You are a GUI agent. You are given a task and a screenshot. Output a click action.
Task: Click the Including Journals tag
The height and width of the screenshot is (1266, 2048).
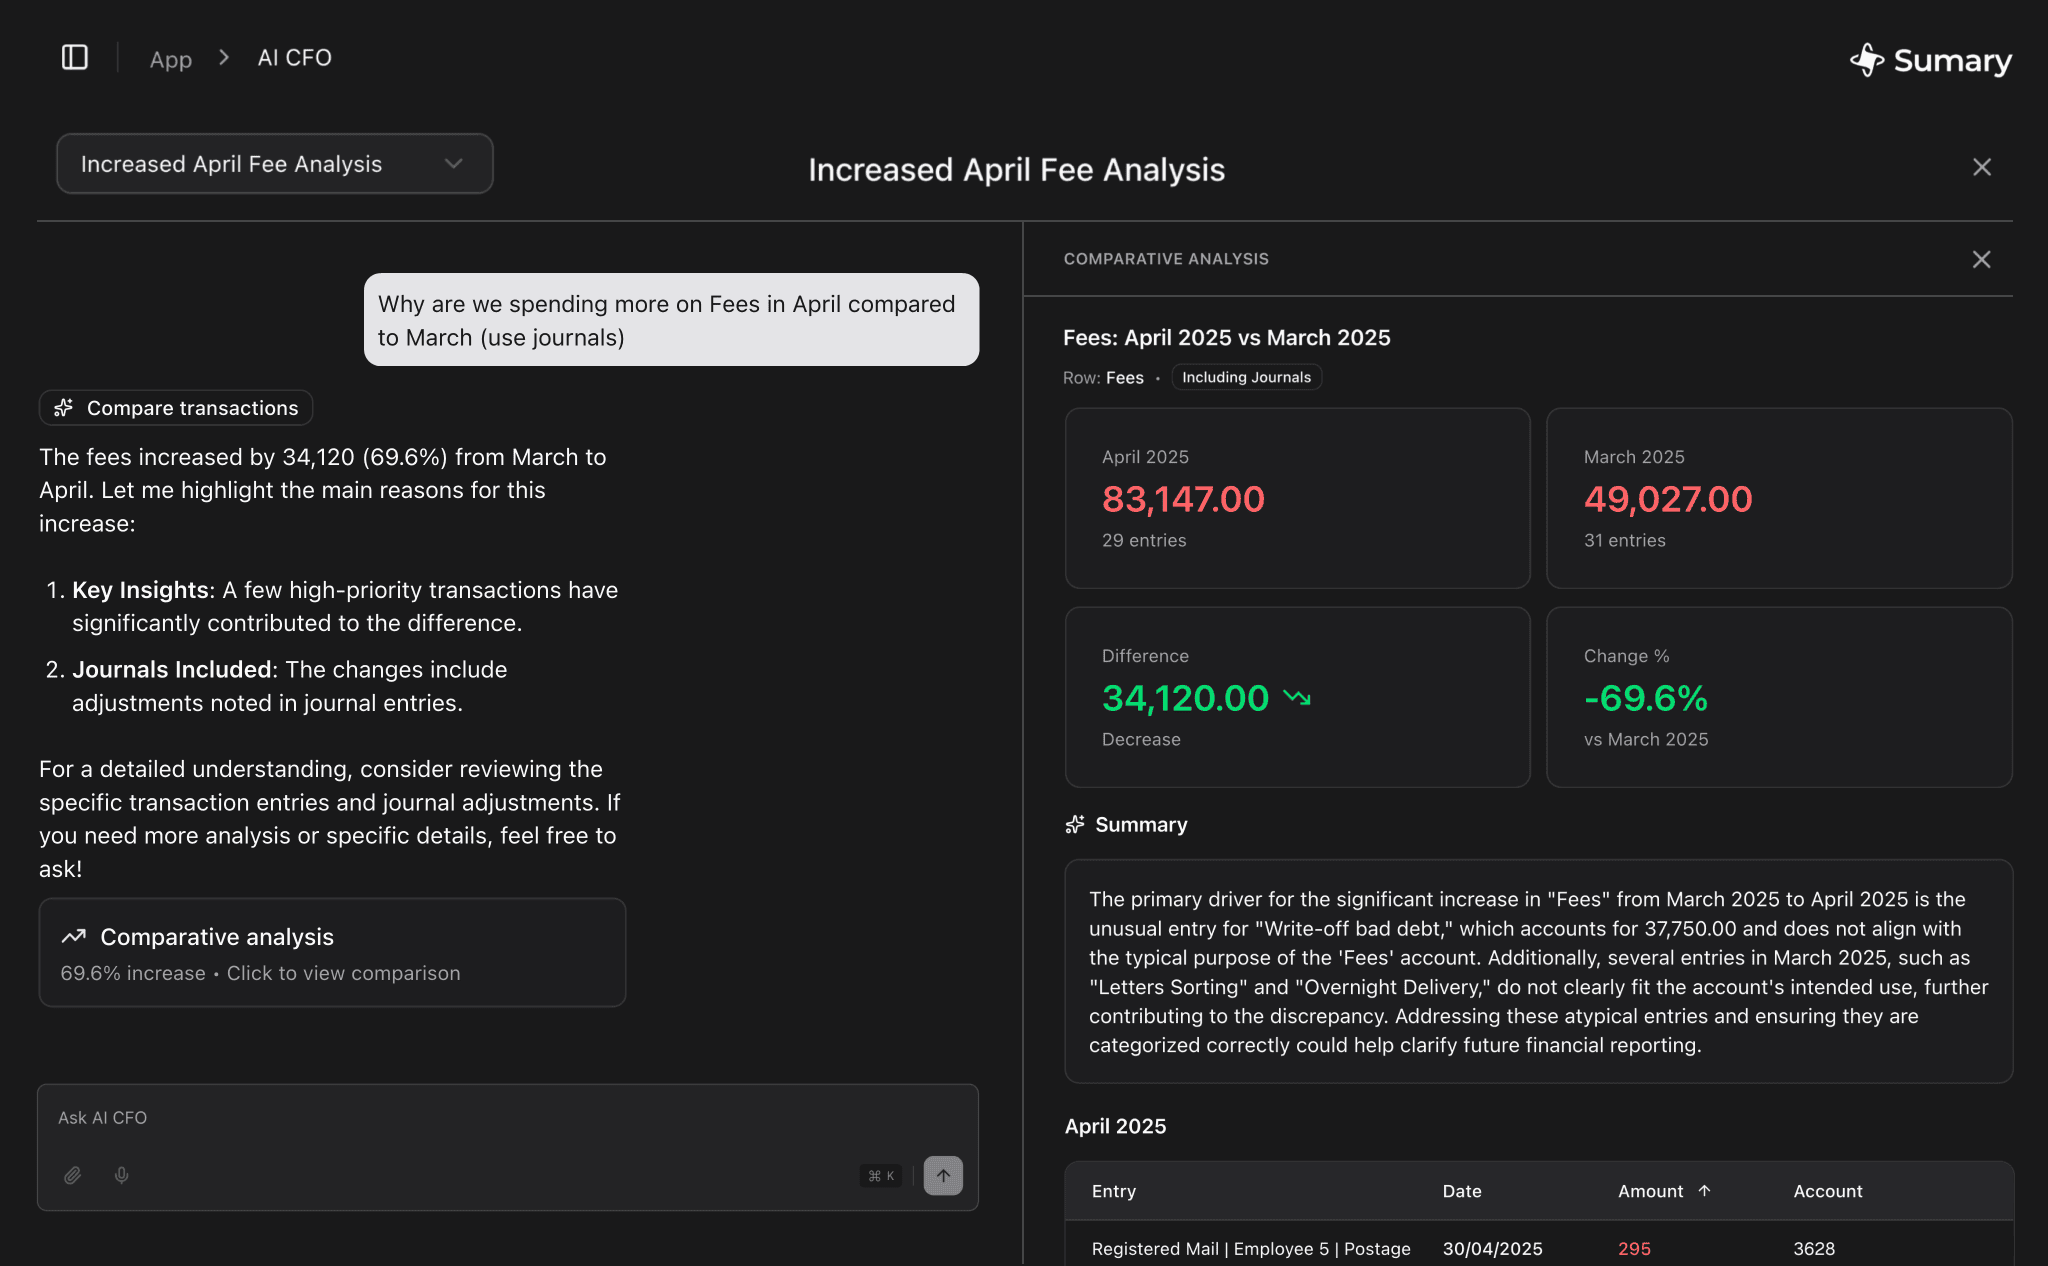pos(1246,377)
